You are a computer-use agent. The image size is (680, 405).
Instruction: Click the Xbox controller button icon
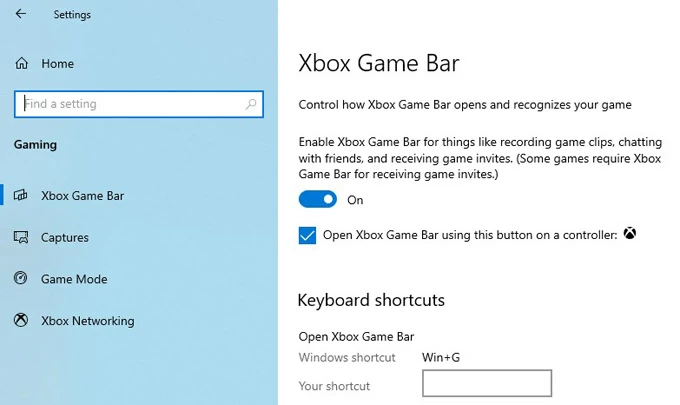pos(630,233)
